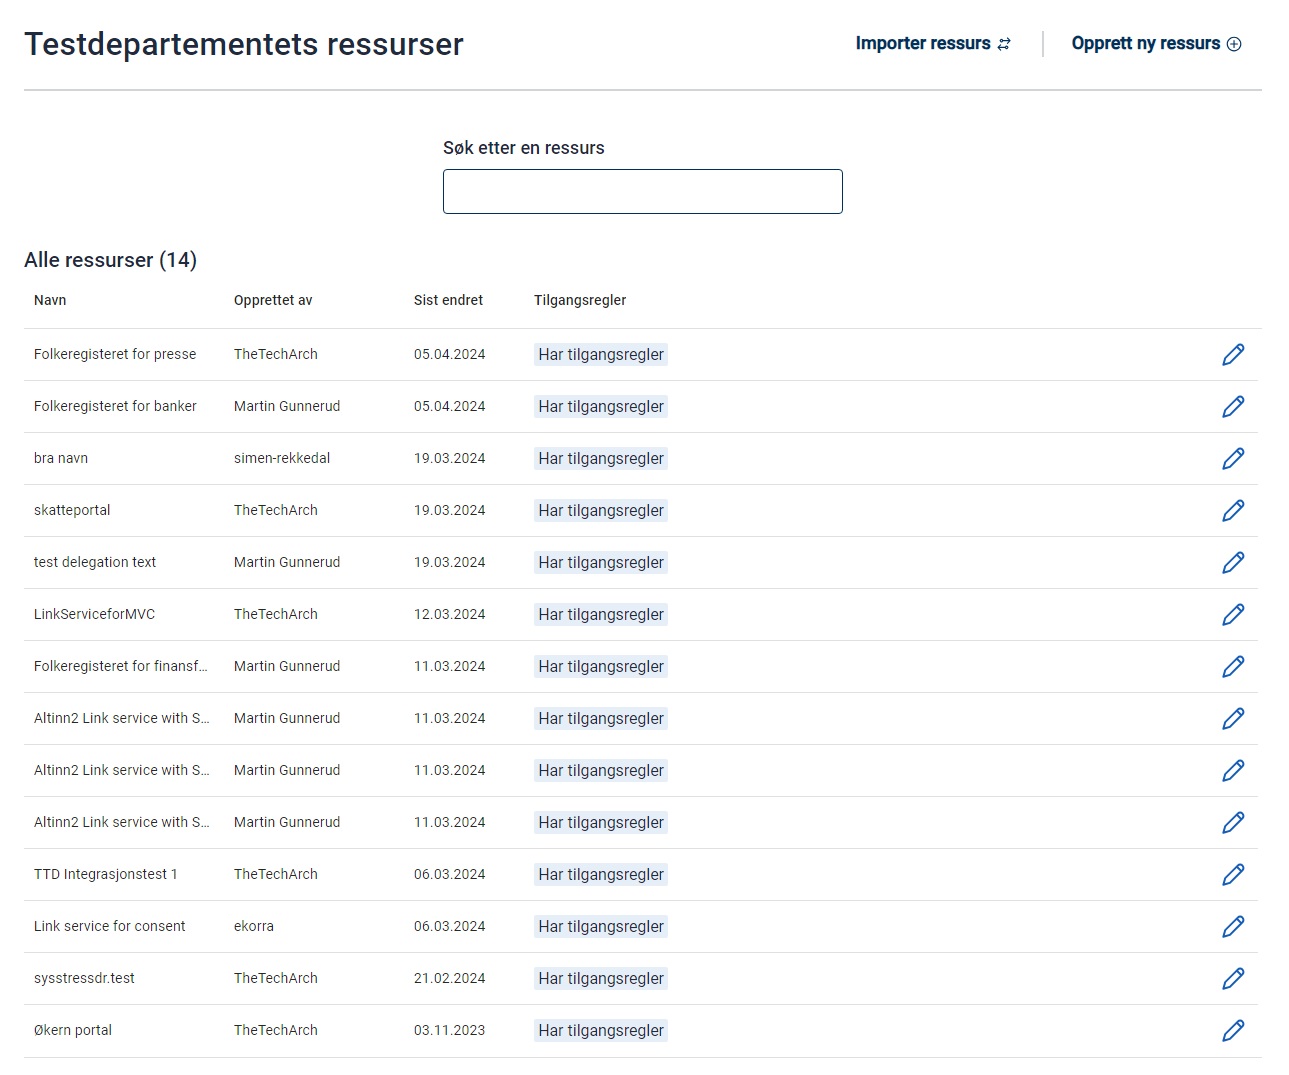Click the Tilgangsregler column header
This screenshot has width=1289, height=1075.
(x=580, y=301)
